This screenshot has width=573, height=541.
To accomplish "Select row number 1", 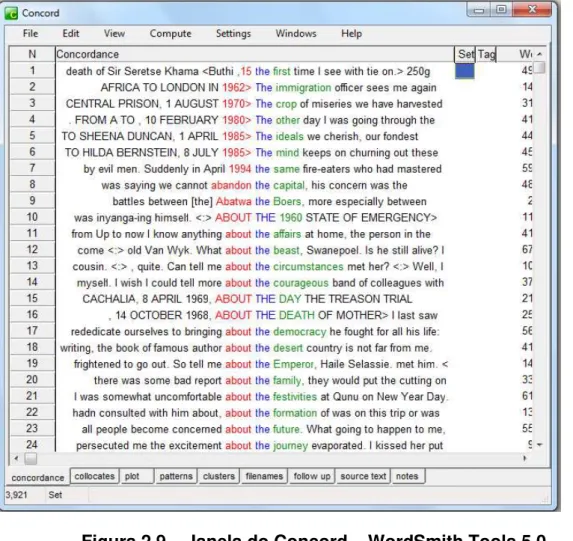I will click(32, 71).
